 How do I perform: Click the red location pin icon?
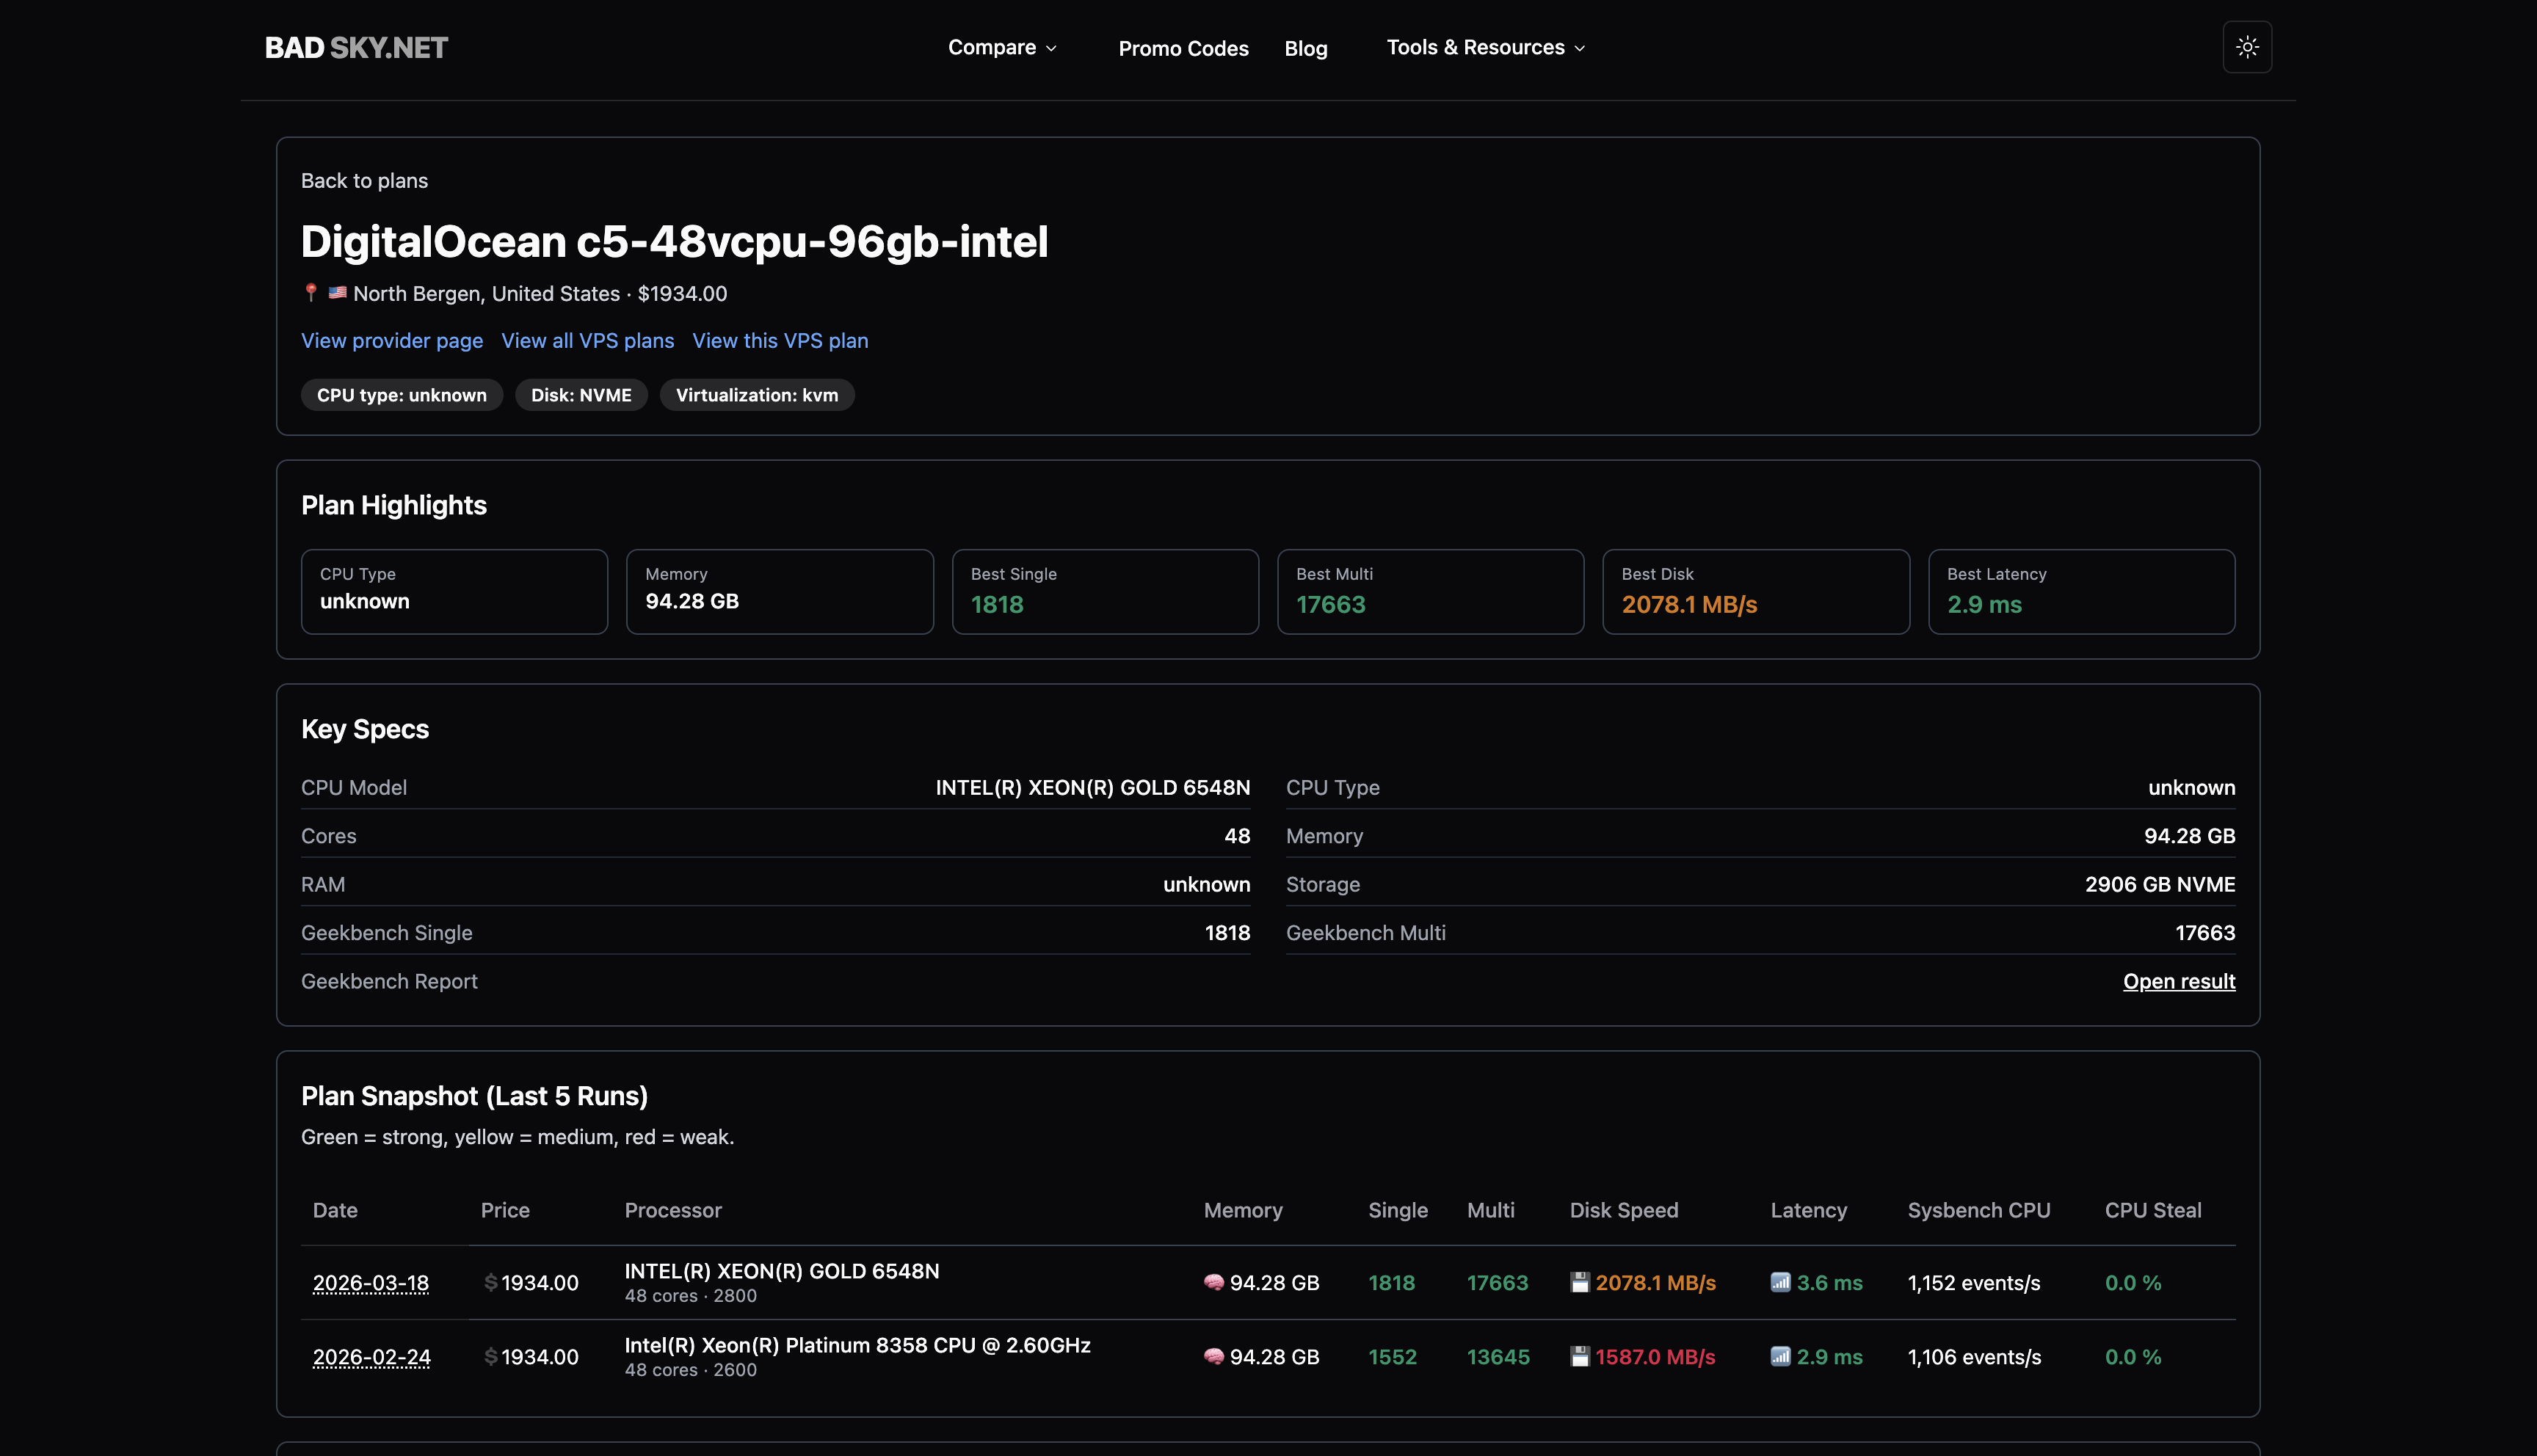click(x=311, y=292)
